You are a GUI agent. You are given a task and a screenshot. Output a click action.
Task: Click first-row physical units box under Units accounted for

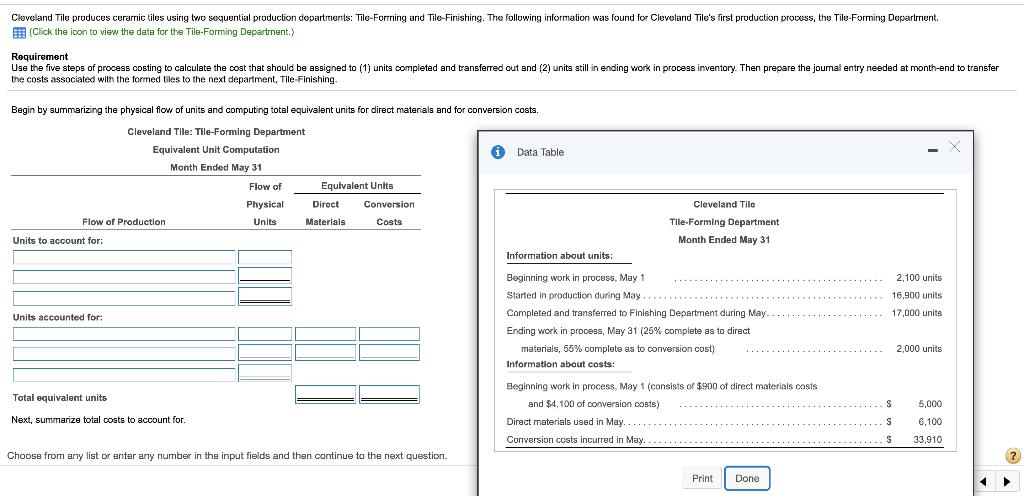point(264,334)
